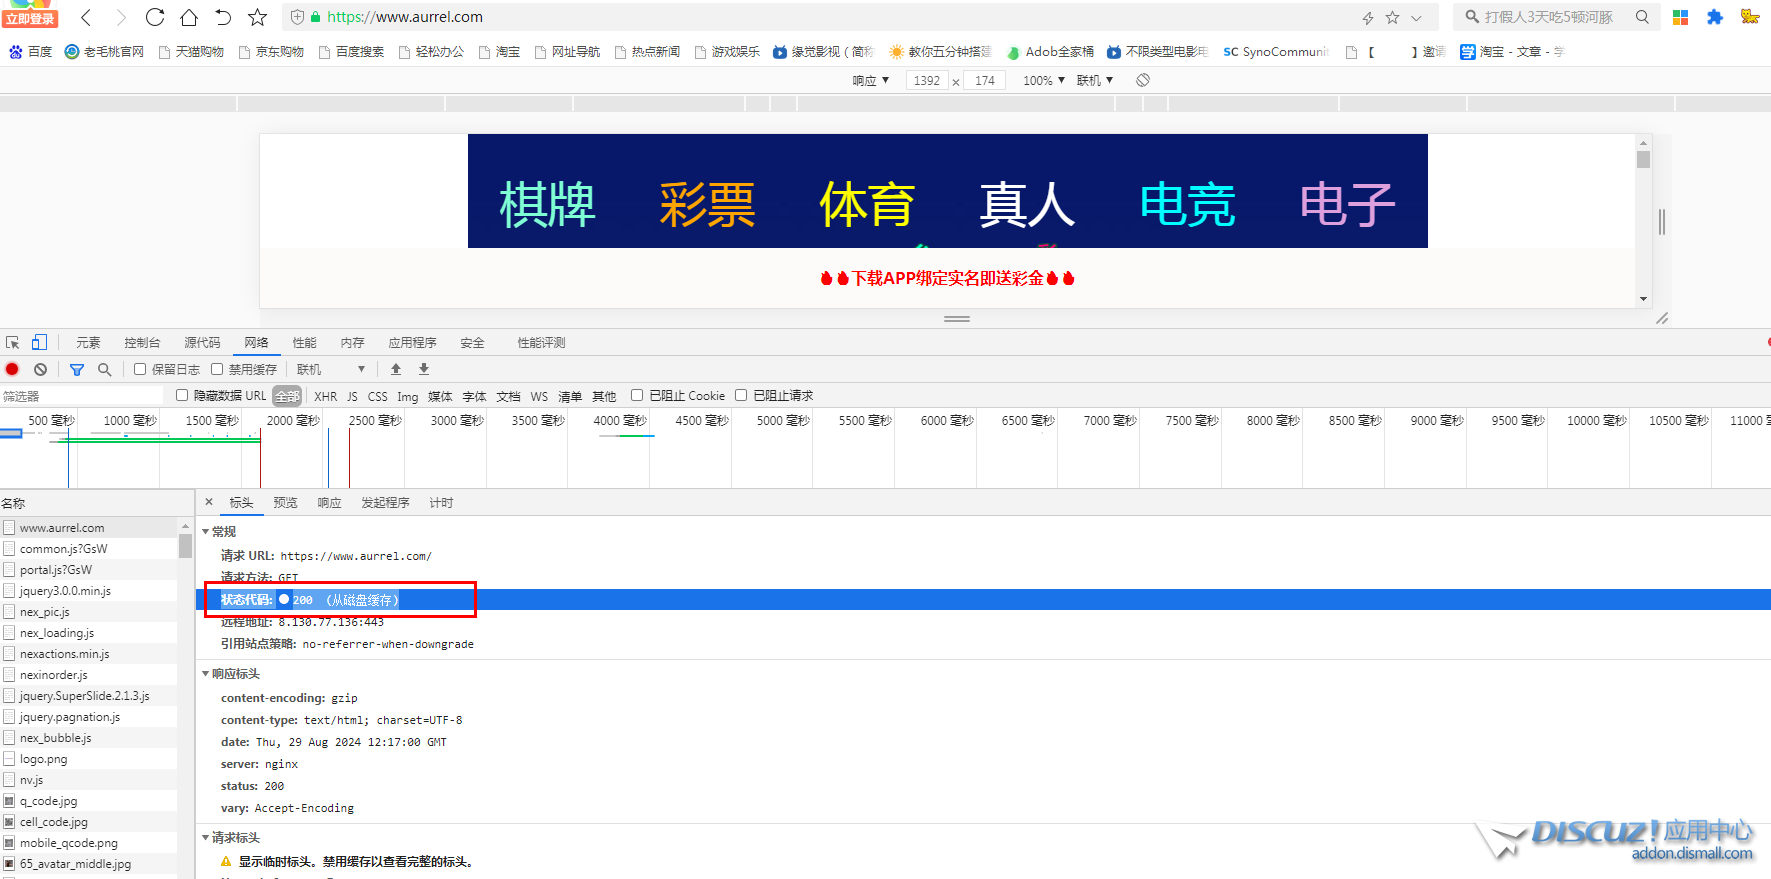This screenshot has height=879, width=1771.
Task: Click the browser Back arrow
Action: tap(86, 17)
